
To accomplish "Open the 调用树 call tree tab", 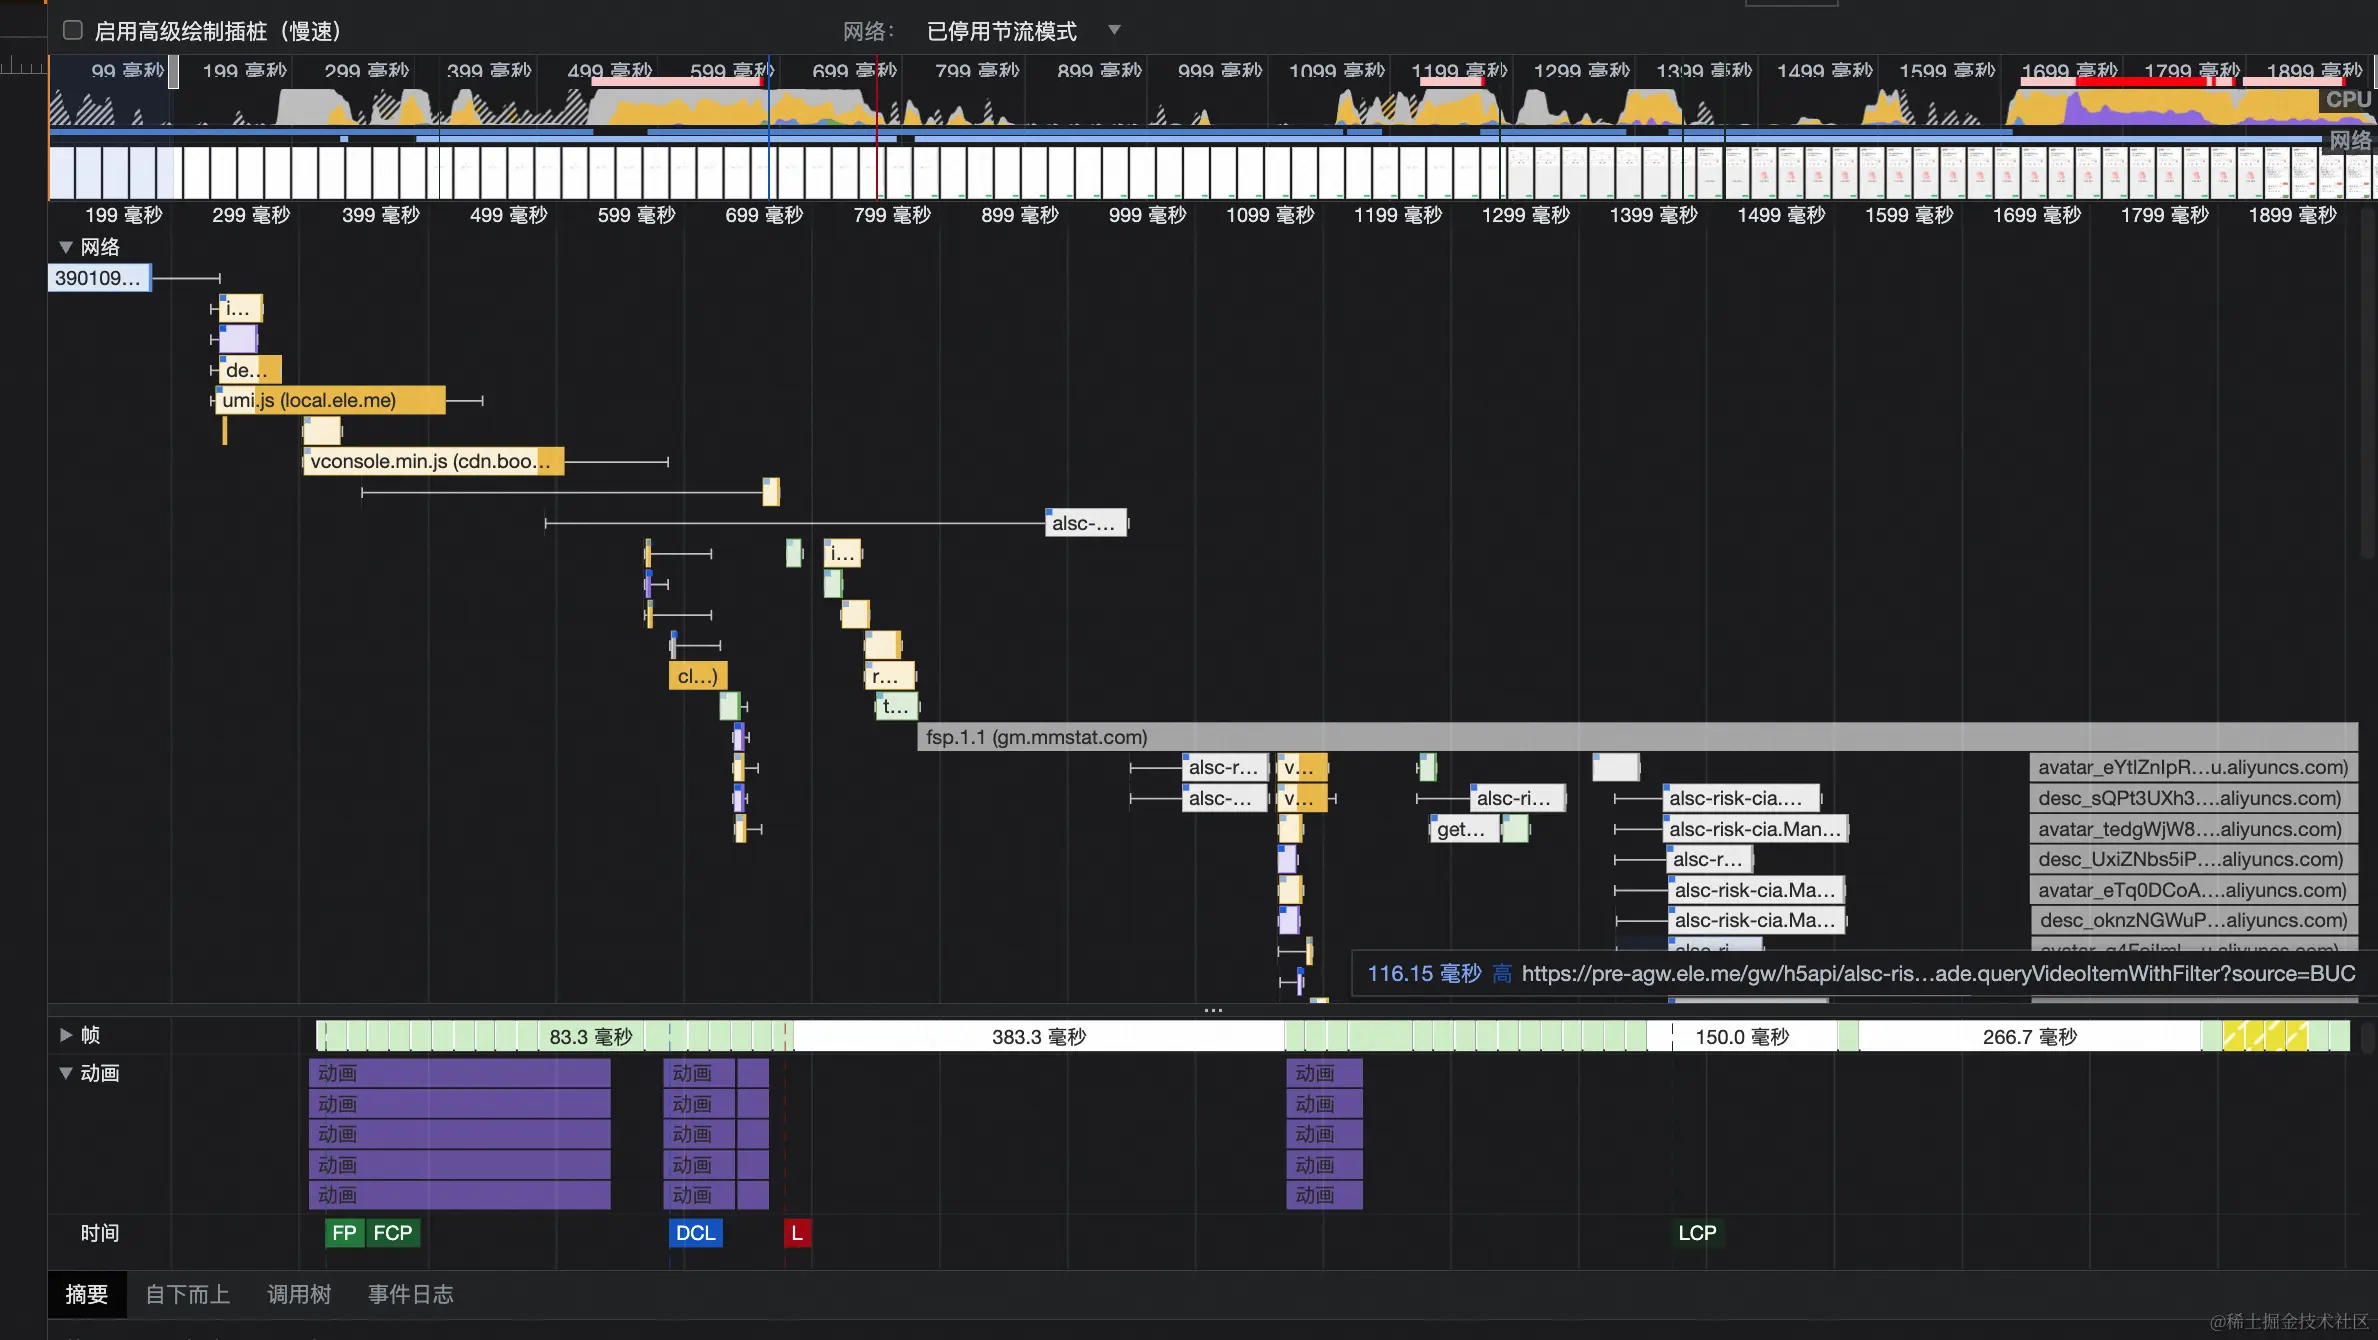I will click(298, 1295).
